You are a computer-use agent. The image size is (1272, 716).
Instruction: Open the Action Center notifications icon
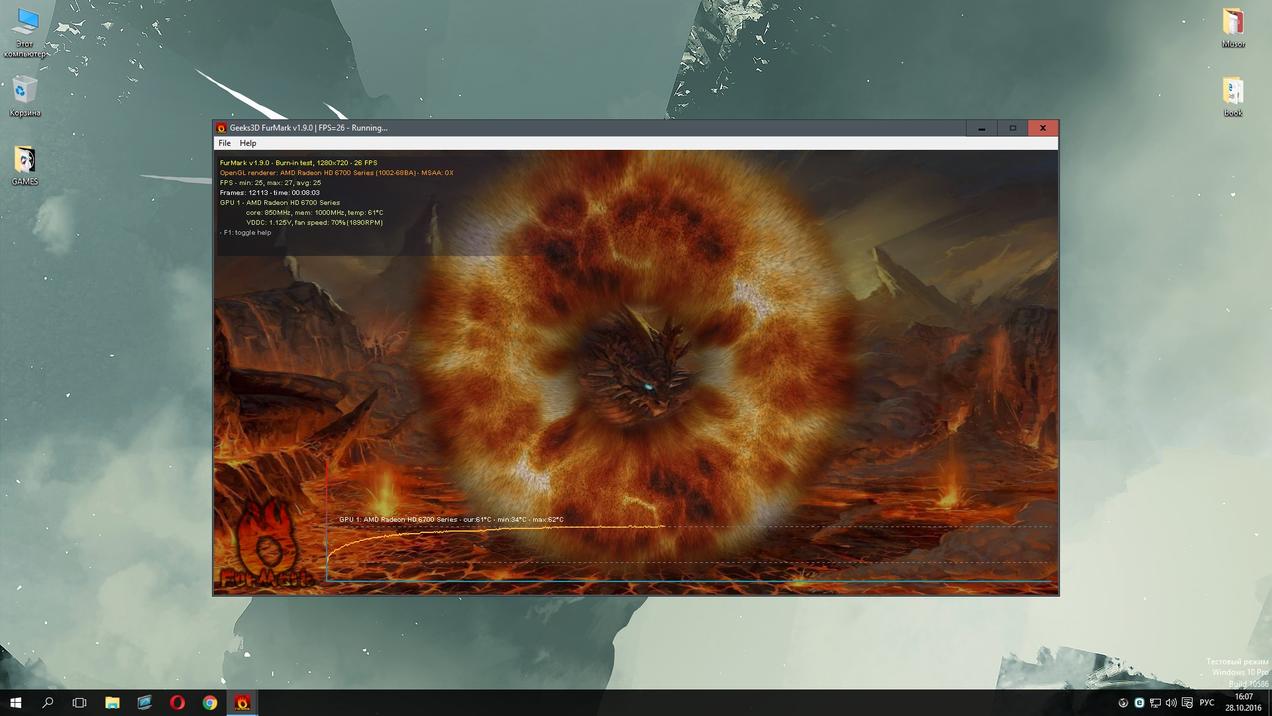pos(1187,703)
